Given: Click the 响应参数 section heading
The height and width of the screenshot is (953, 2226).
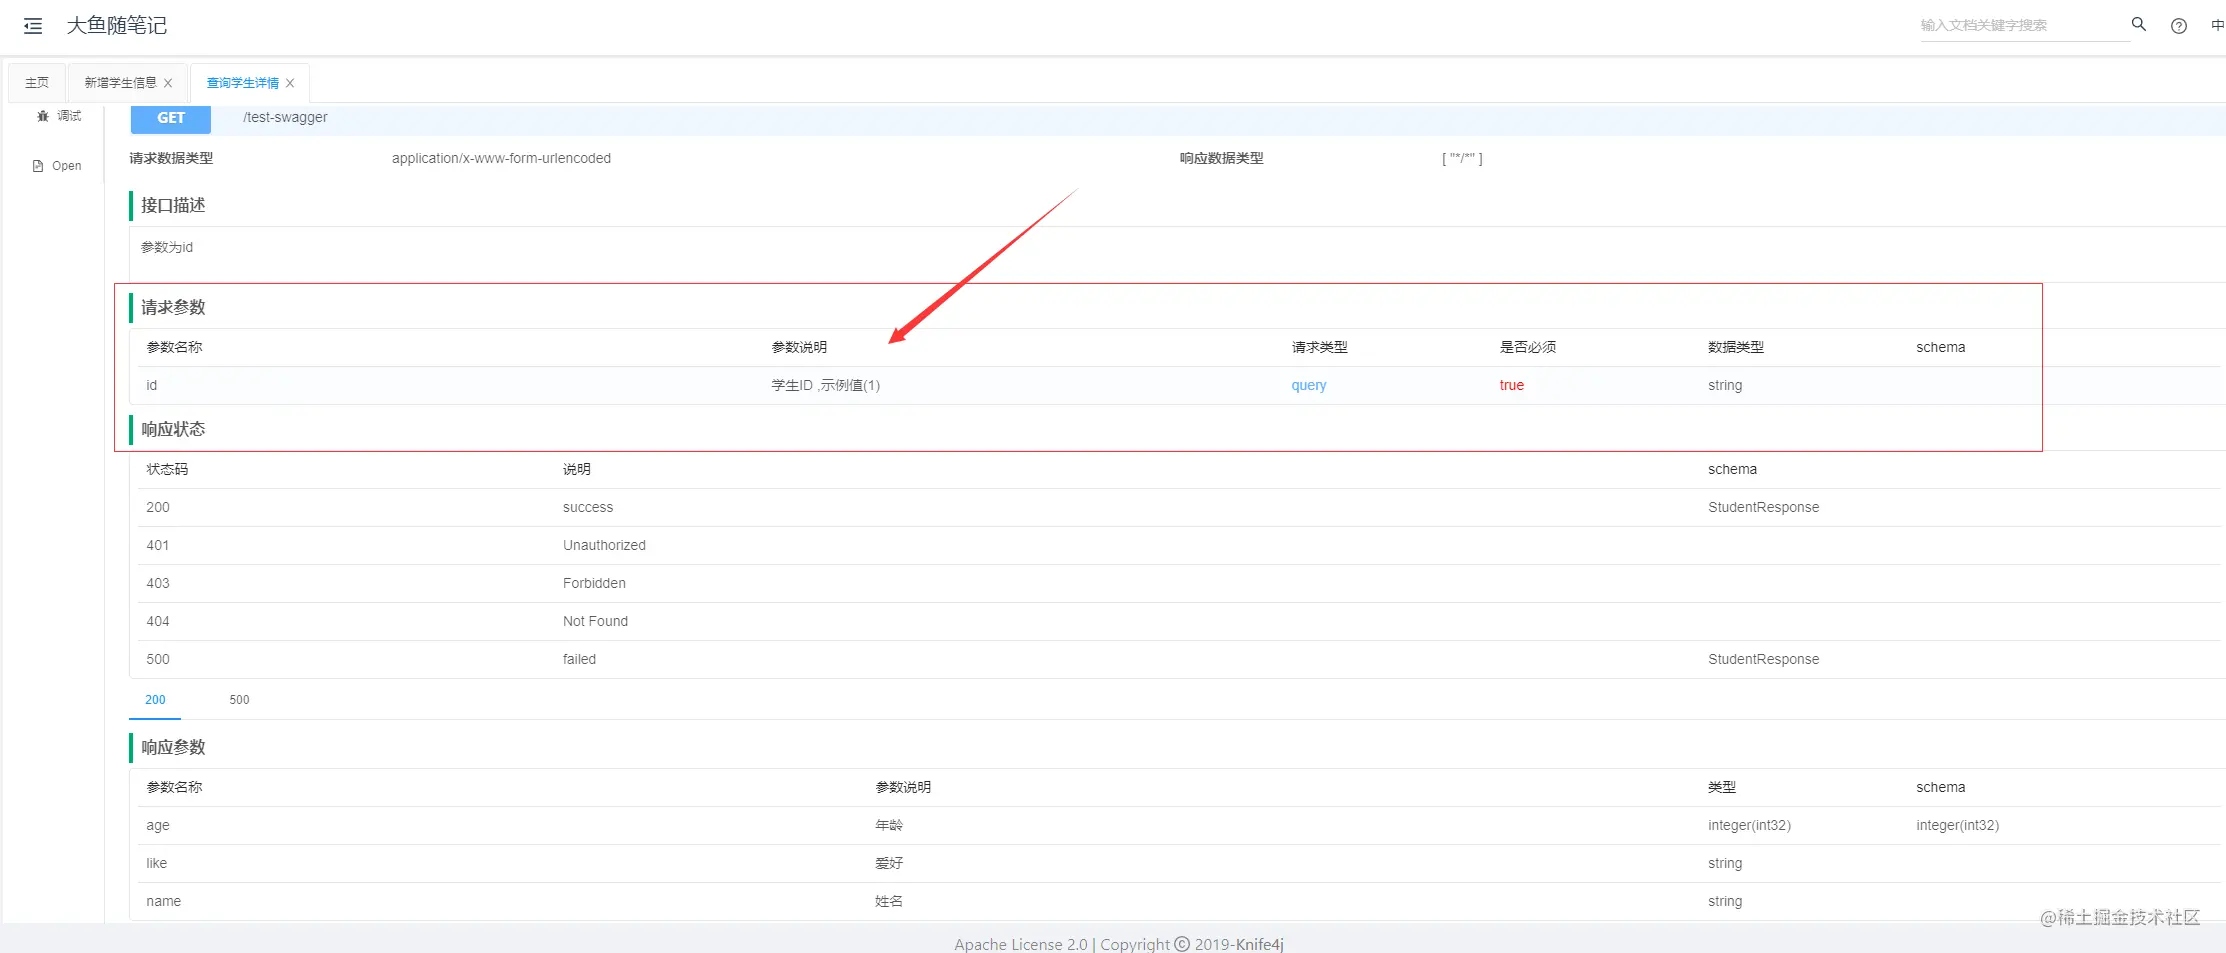Looking at the screenshot, I should coord(173,747).
